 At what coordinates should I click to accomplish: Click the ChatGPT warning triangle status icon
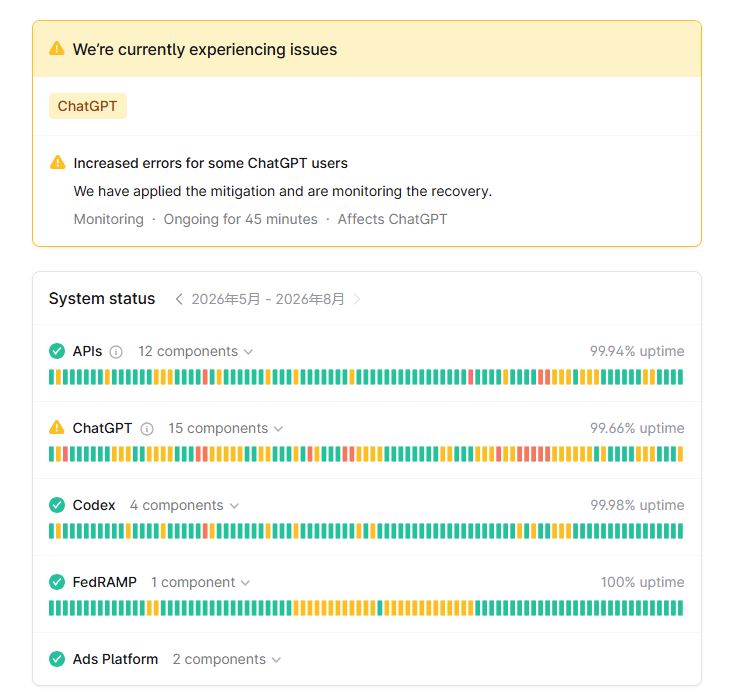point(57,427)
